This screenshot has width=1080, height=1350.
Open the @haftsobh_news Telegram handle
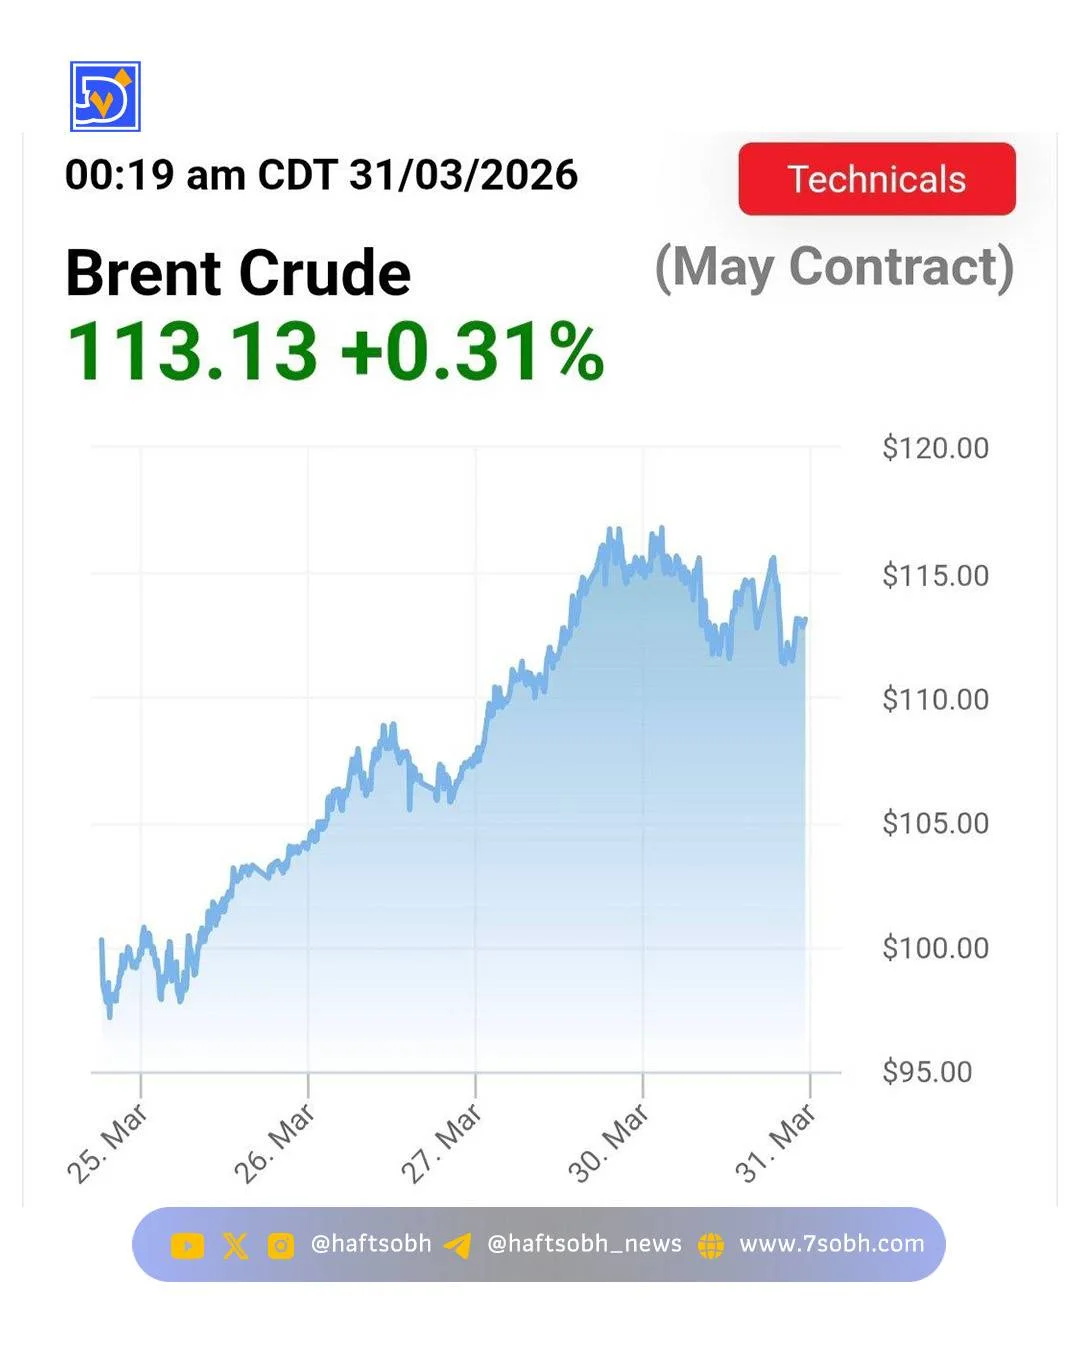pyautogui.click(x=584, y=1244)
